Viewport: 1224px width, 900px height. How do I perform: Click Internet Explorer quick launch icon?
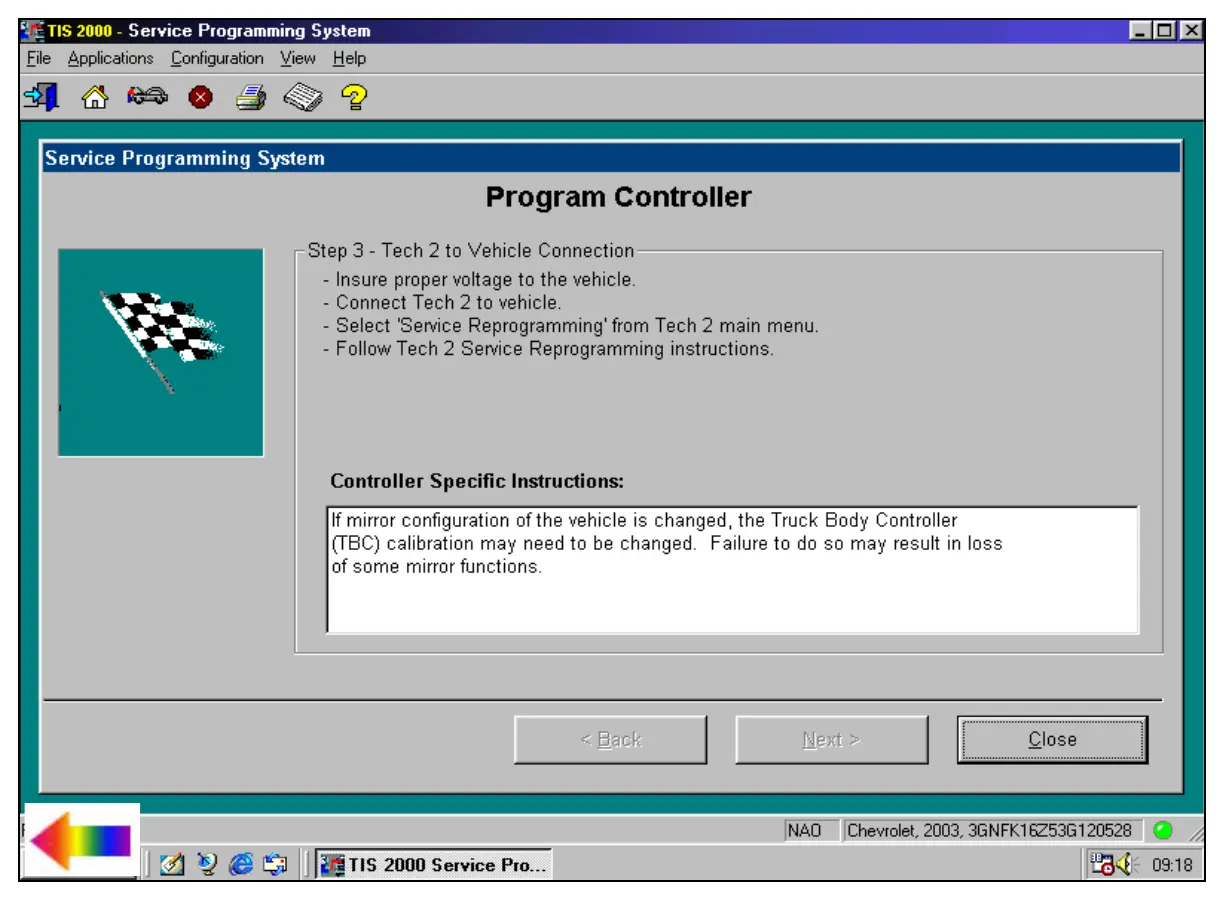pyautogui.click(x=240, y=865)
